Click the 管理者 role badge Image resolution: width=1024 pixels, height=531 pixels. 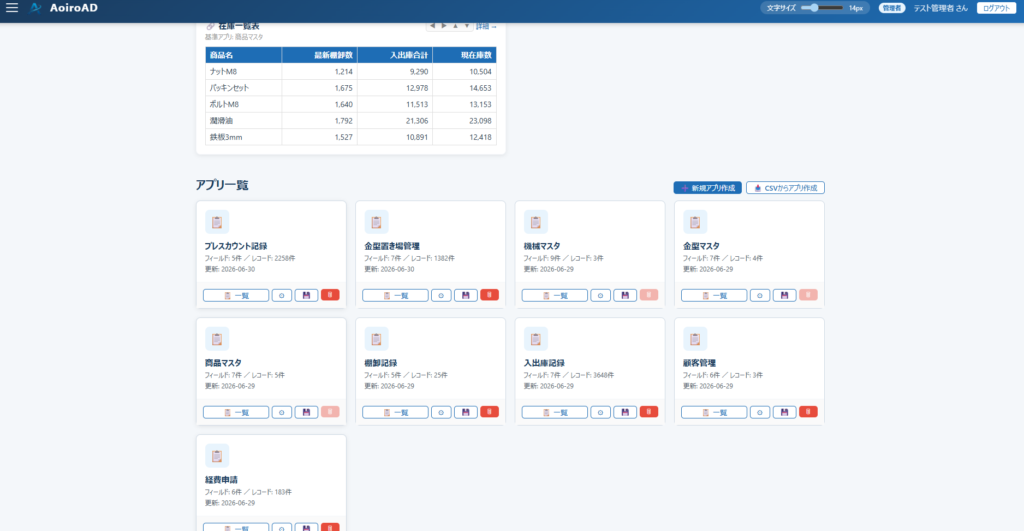tap(891, 8)
